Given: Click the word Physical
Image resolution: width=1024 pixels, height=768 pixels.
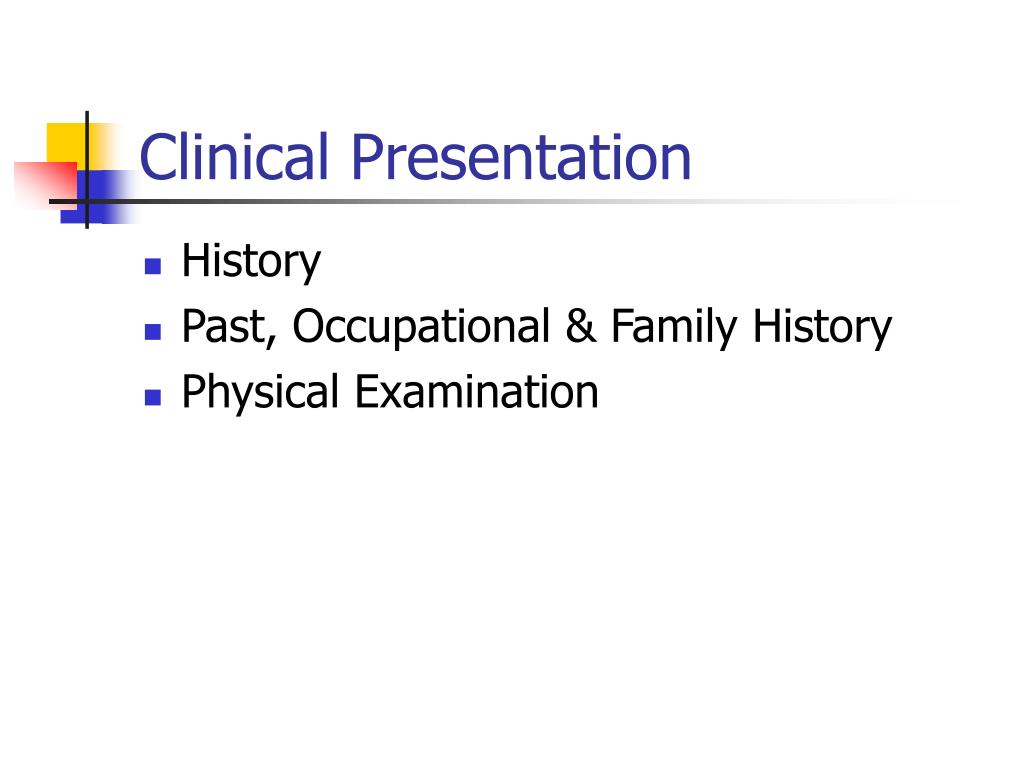Looking at the screenshot, I should coord(260,392).
